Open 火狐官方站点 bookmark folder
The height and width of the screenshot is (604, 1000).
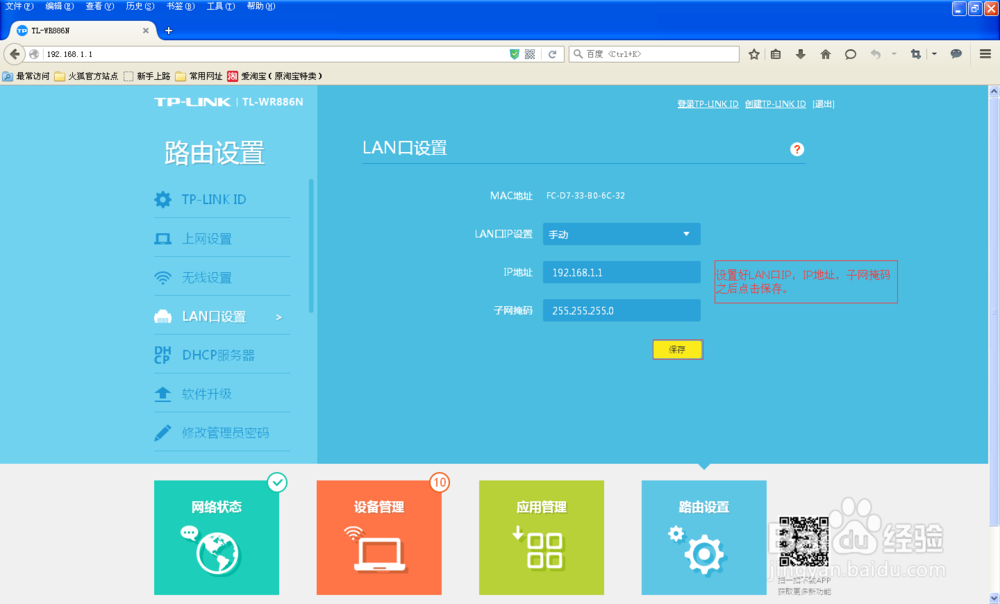[86, 77]
